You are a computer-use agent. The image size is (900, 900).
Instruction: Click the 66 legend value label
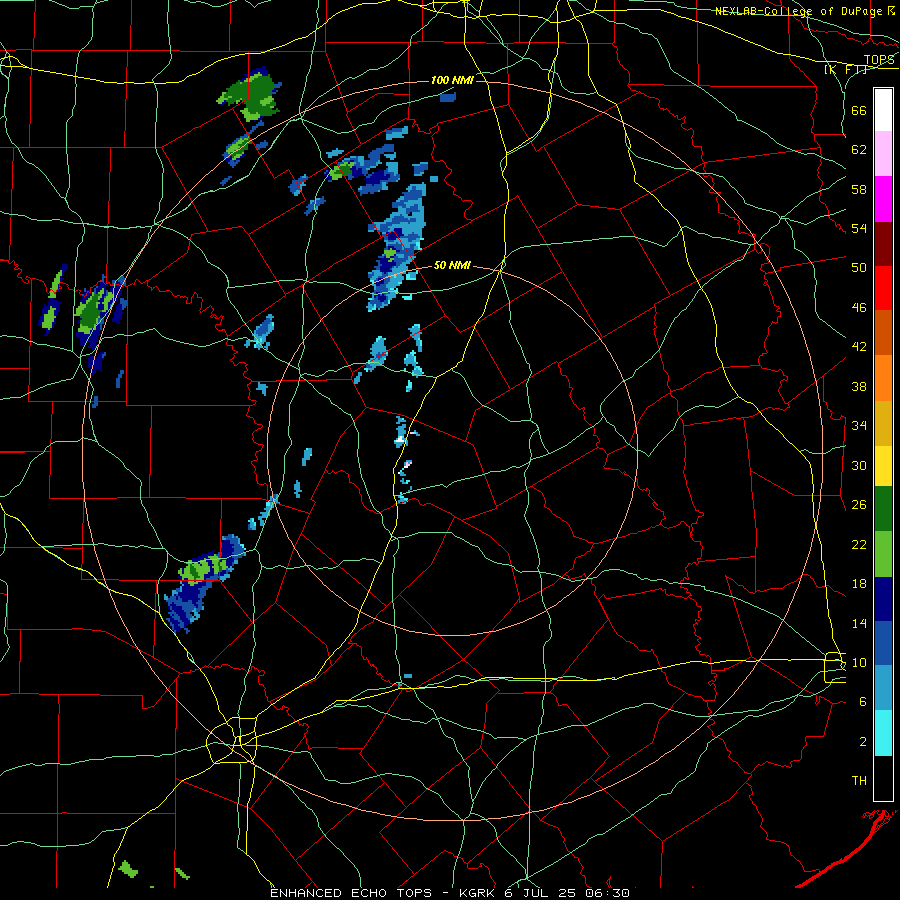[859, 110]
